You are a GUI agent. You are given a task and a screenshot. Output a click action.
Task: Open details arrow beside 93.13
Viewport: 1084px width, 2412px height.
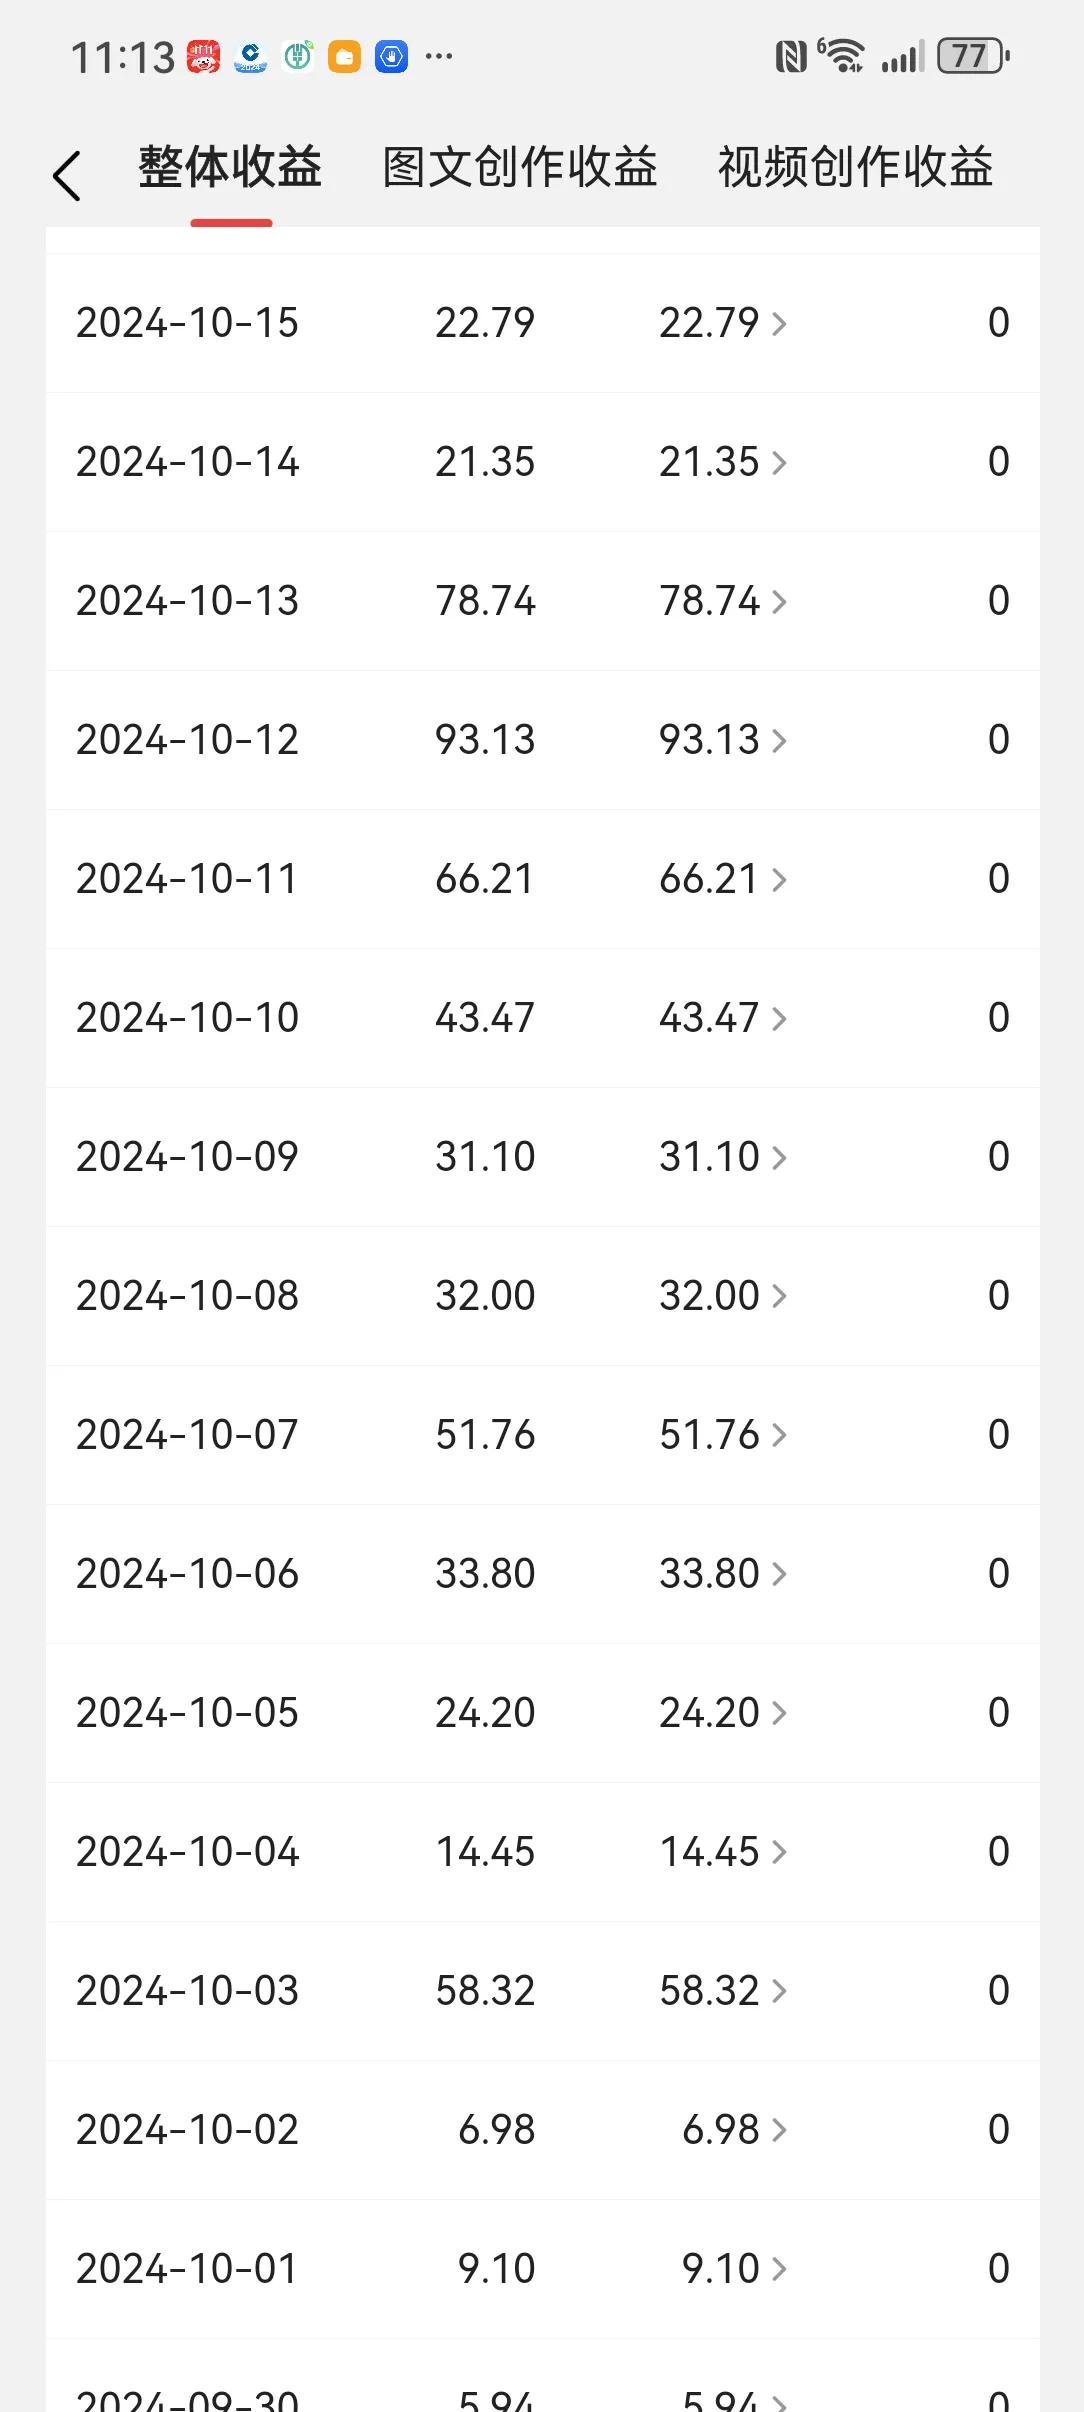779,740
